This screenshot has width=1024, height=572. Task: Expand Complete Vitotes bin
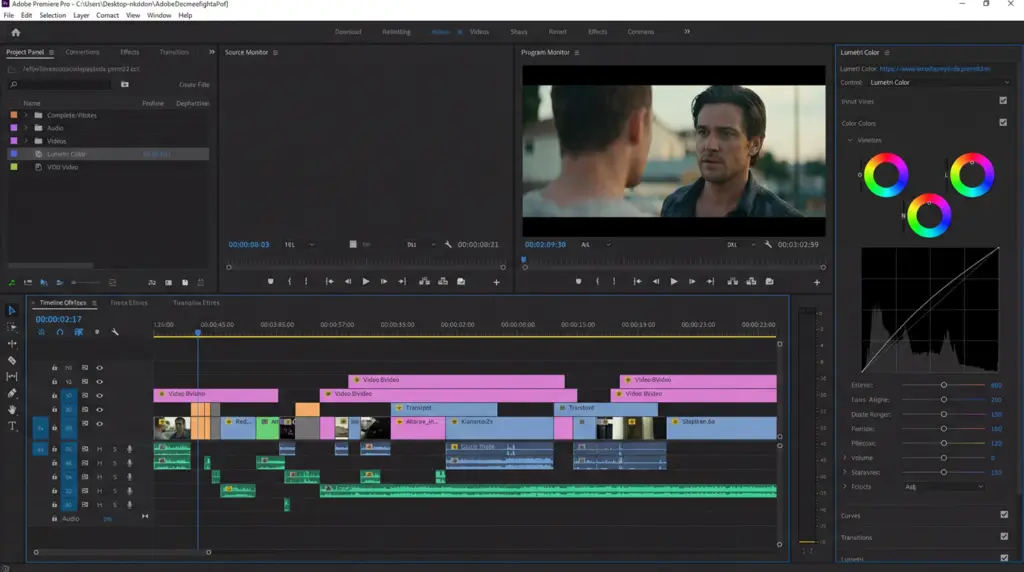(26, 115)
